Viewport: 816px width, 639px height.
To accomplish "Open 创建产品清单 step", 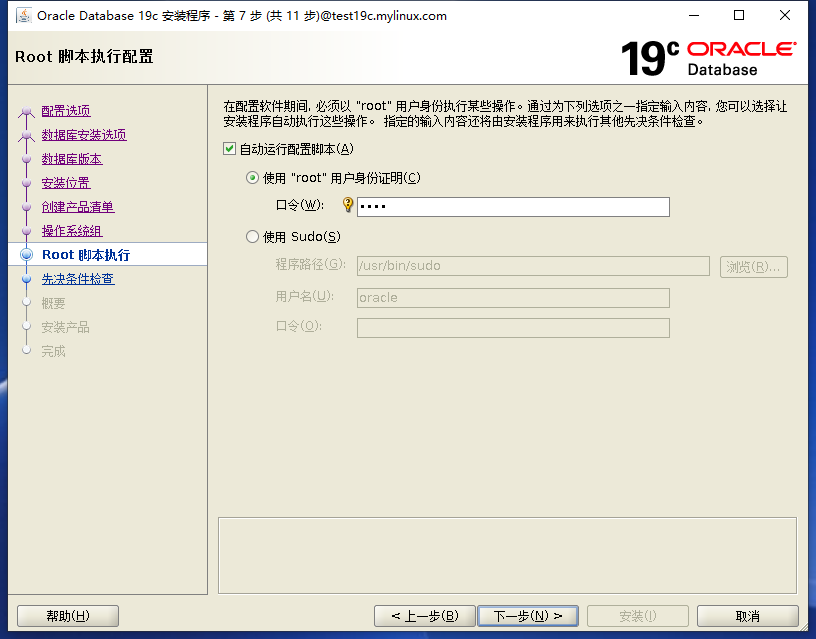I will click(x=78, y=207).
